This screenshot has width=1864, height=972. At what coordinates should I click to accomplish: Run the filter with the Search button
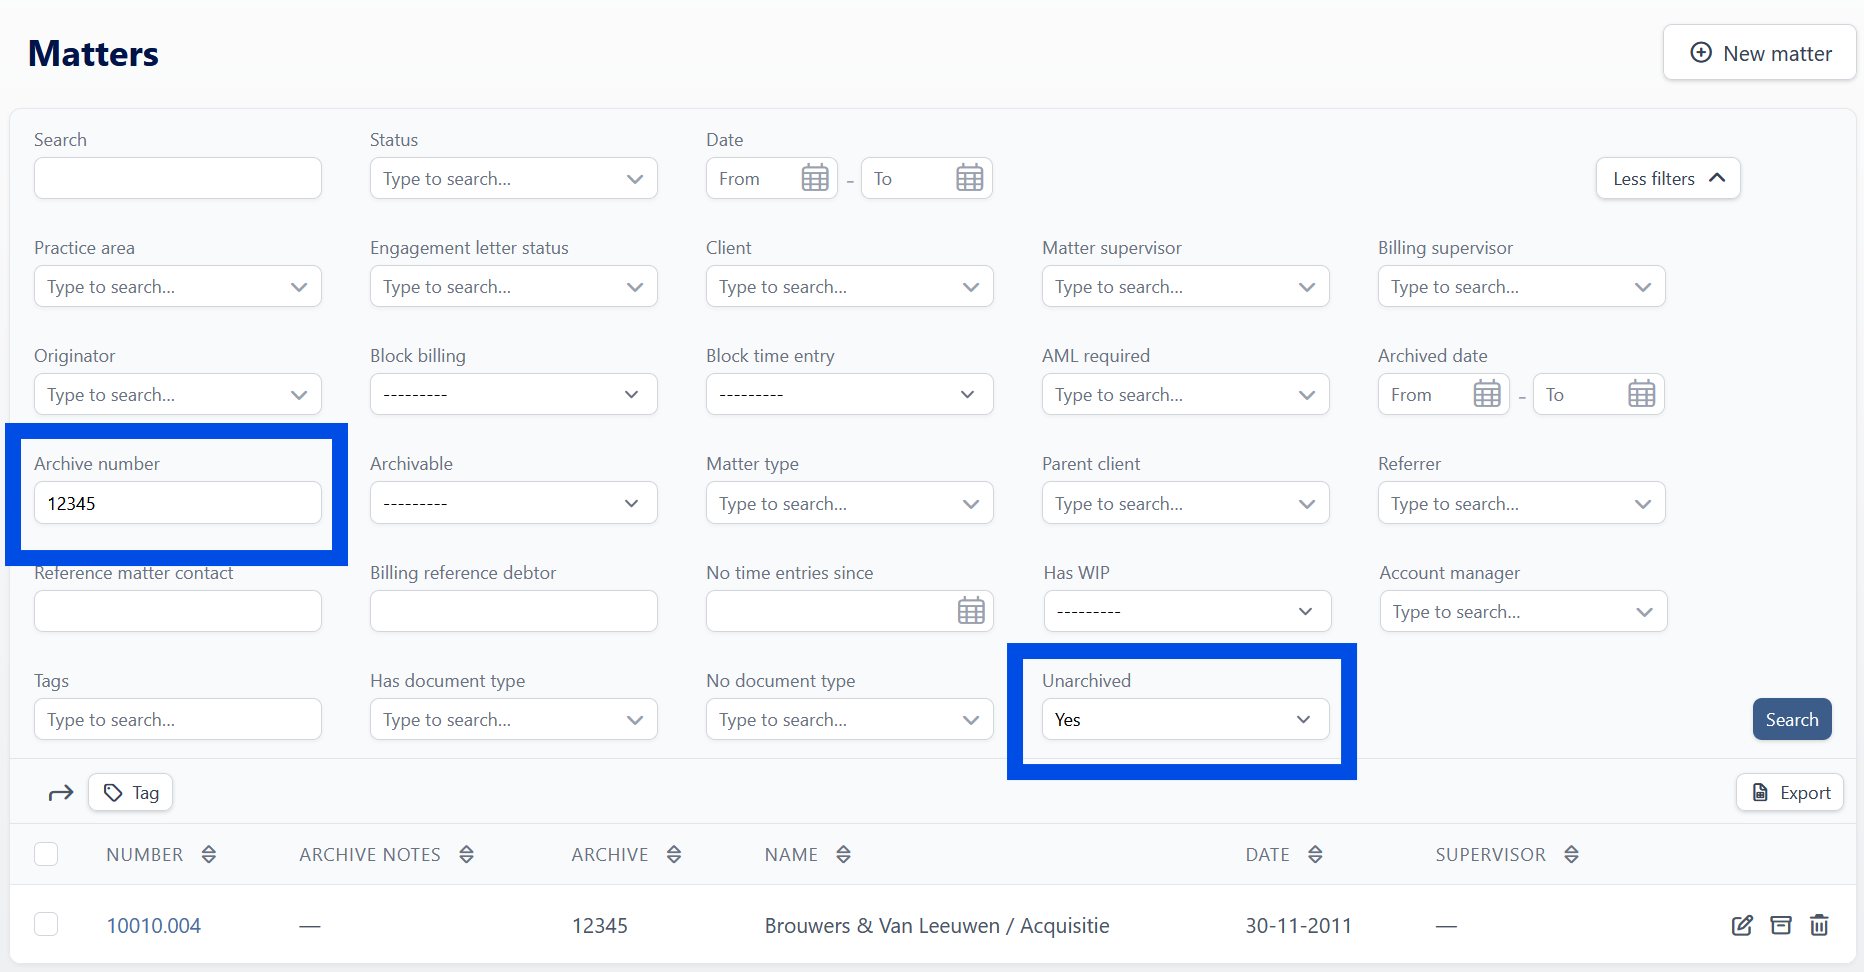[x=1792, y=719]
